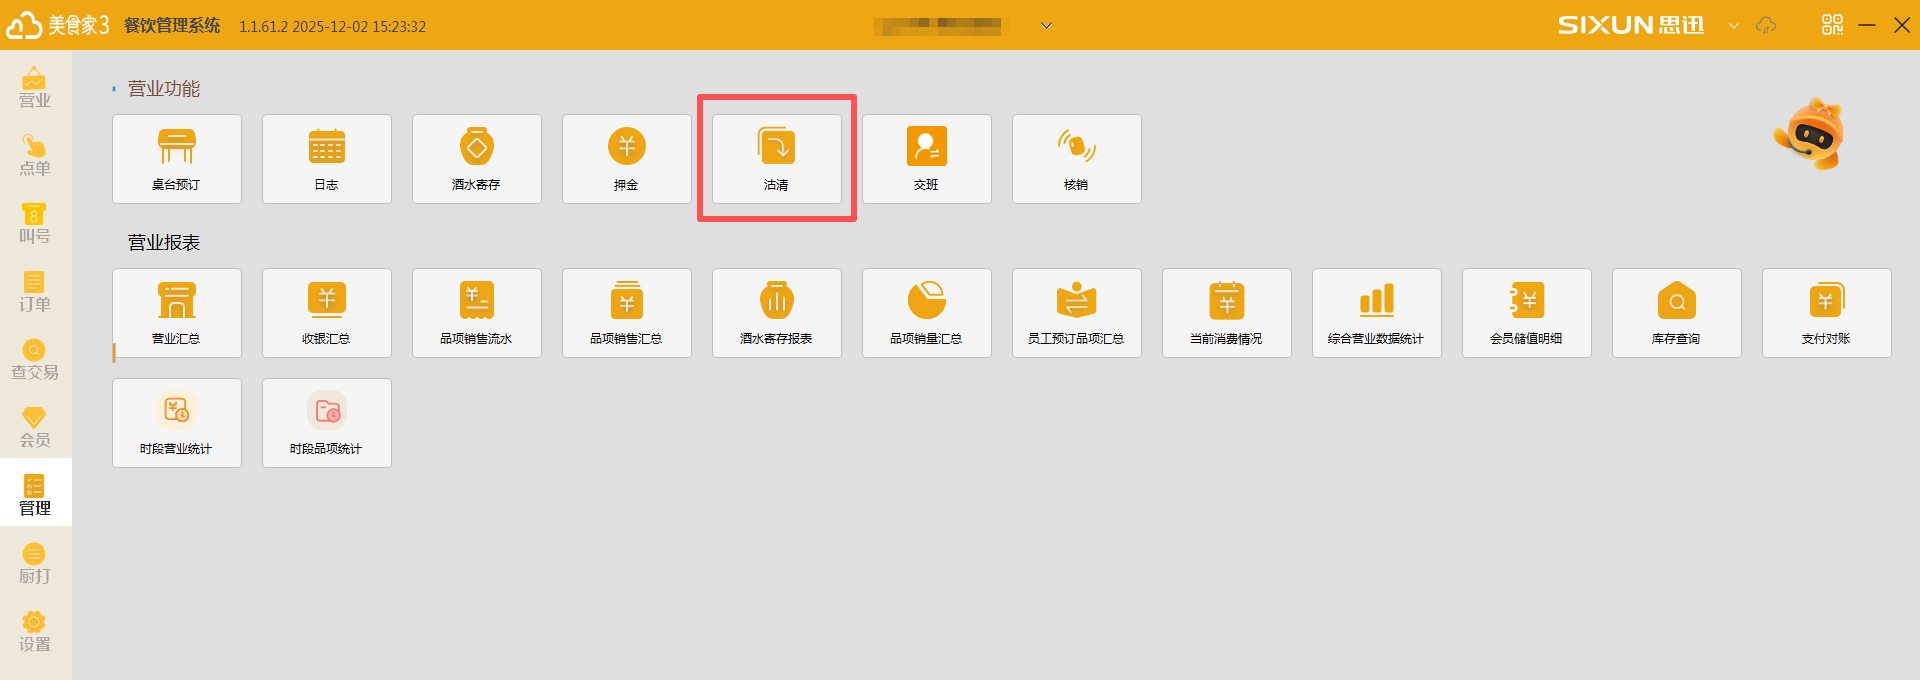The width and height of the screenshot is (1920, 680).
Task: Open 酒水寄存 drink storage
Action: (477, 159)
